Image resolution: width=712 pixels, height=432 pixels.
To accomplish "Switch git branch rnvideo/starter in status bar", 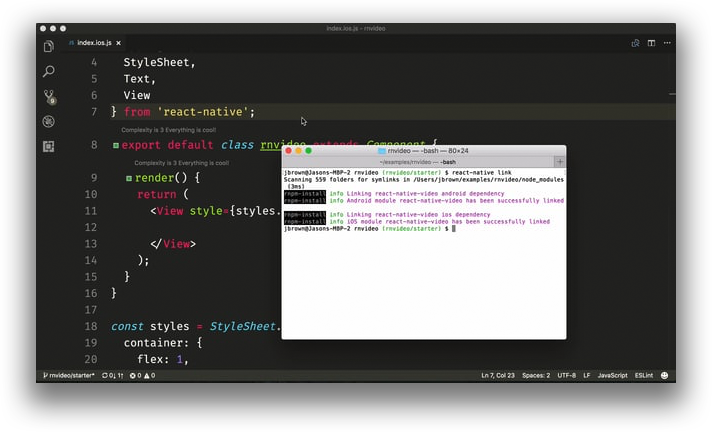I will (x=69, y=376).
